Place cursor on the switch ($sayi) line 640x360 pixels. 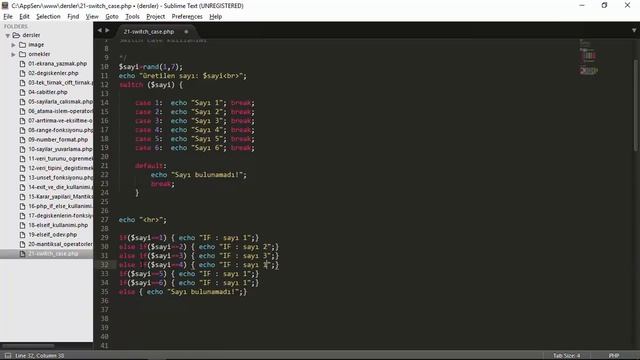tap(151, 85)
